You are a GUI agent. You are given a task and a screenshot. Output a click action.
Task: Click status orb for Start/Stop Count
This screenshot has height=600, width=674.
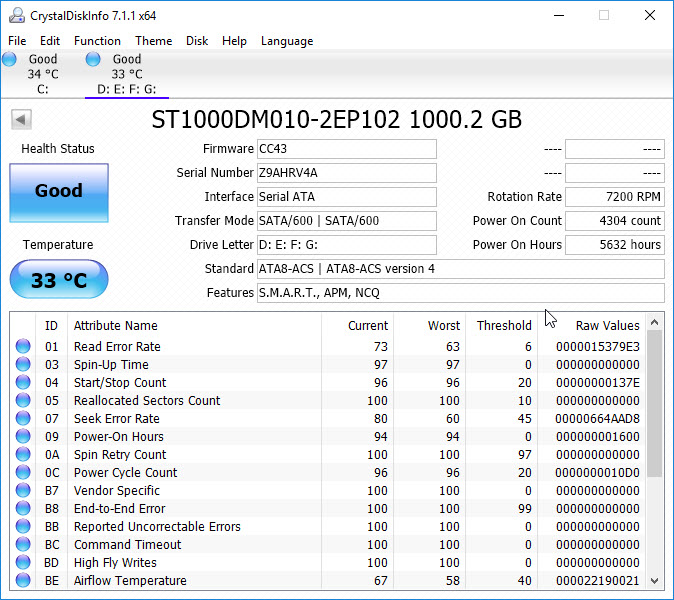(x=23, y=382)
